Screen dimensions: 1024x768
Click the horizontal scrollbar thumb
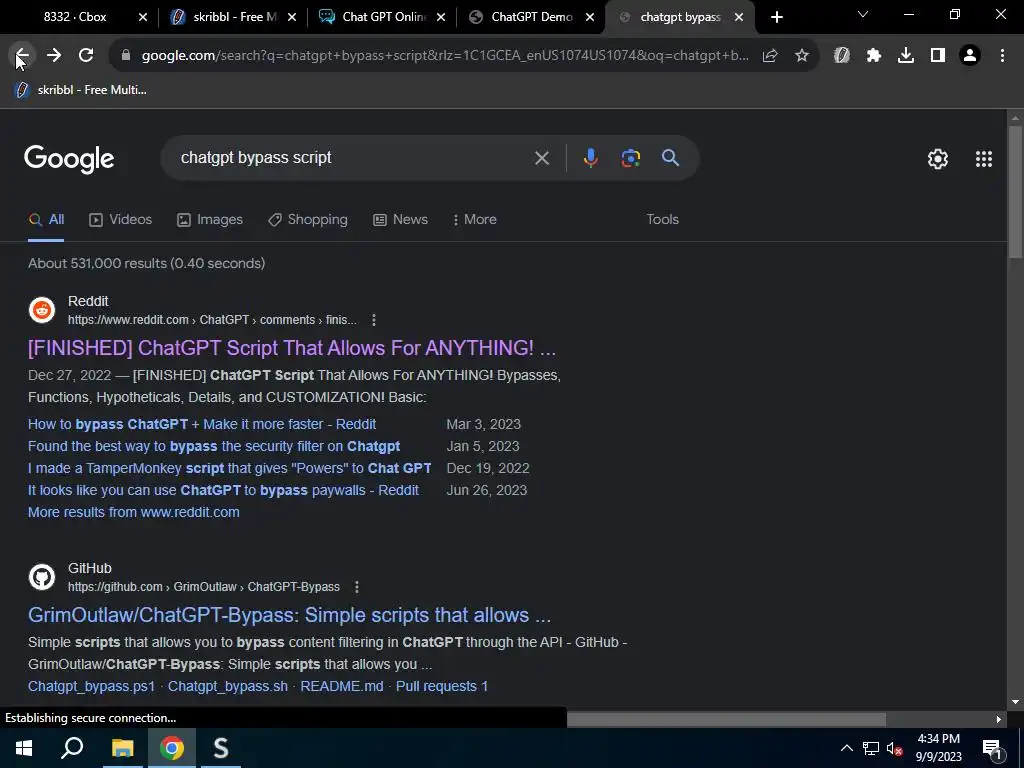(726, 719)
